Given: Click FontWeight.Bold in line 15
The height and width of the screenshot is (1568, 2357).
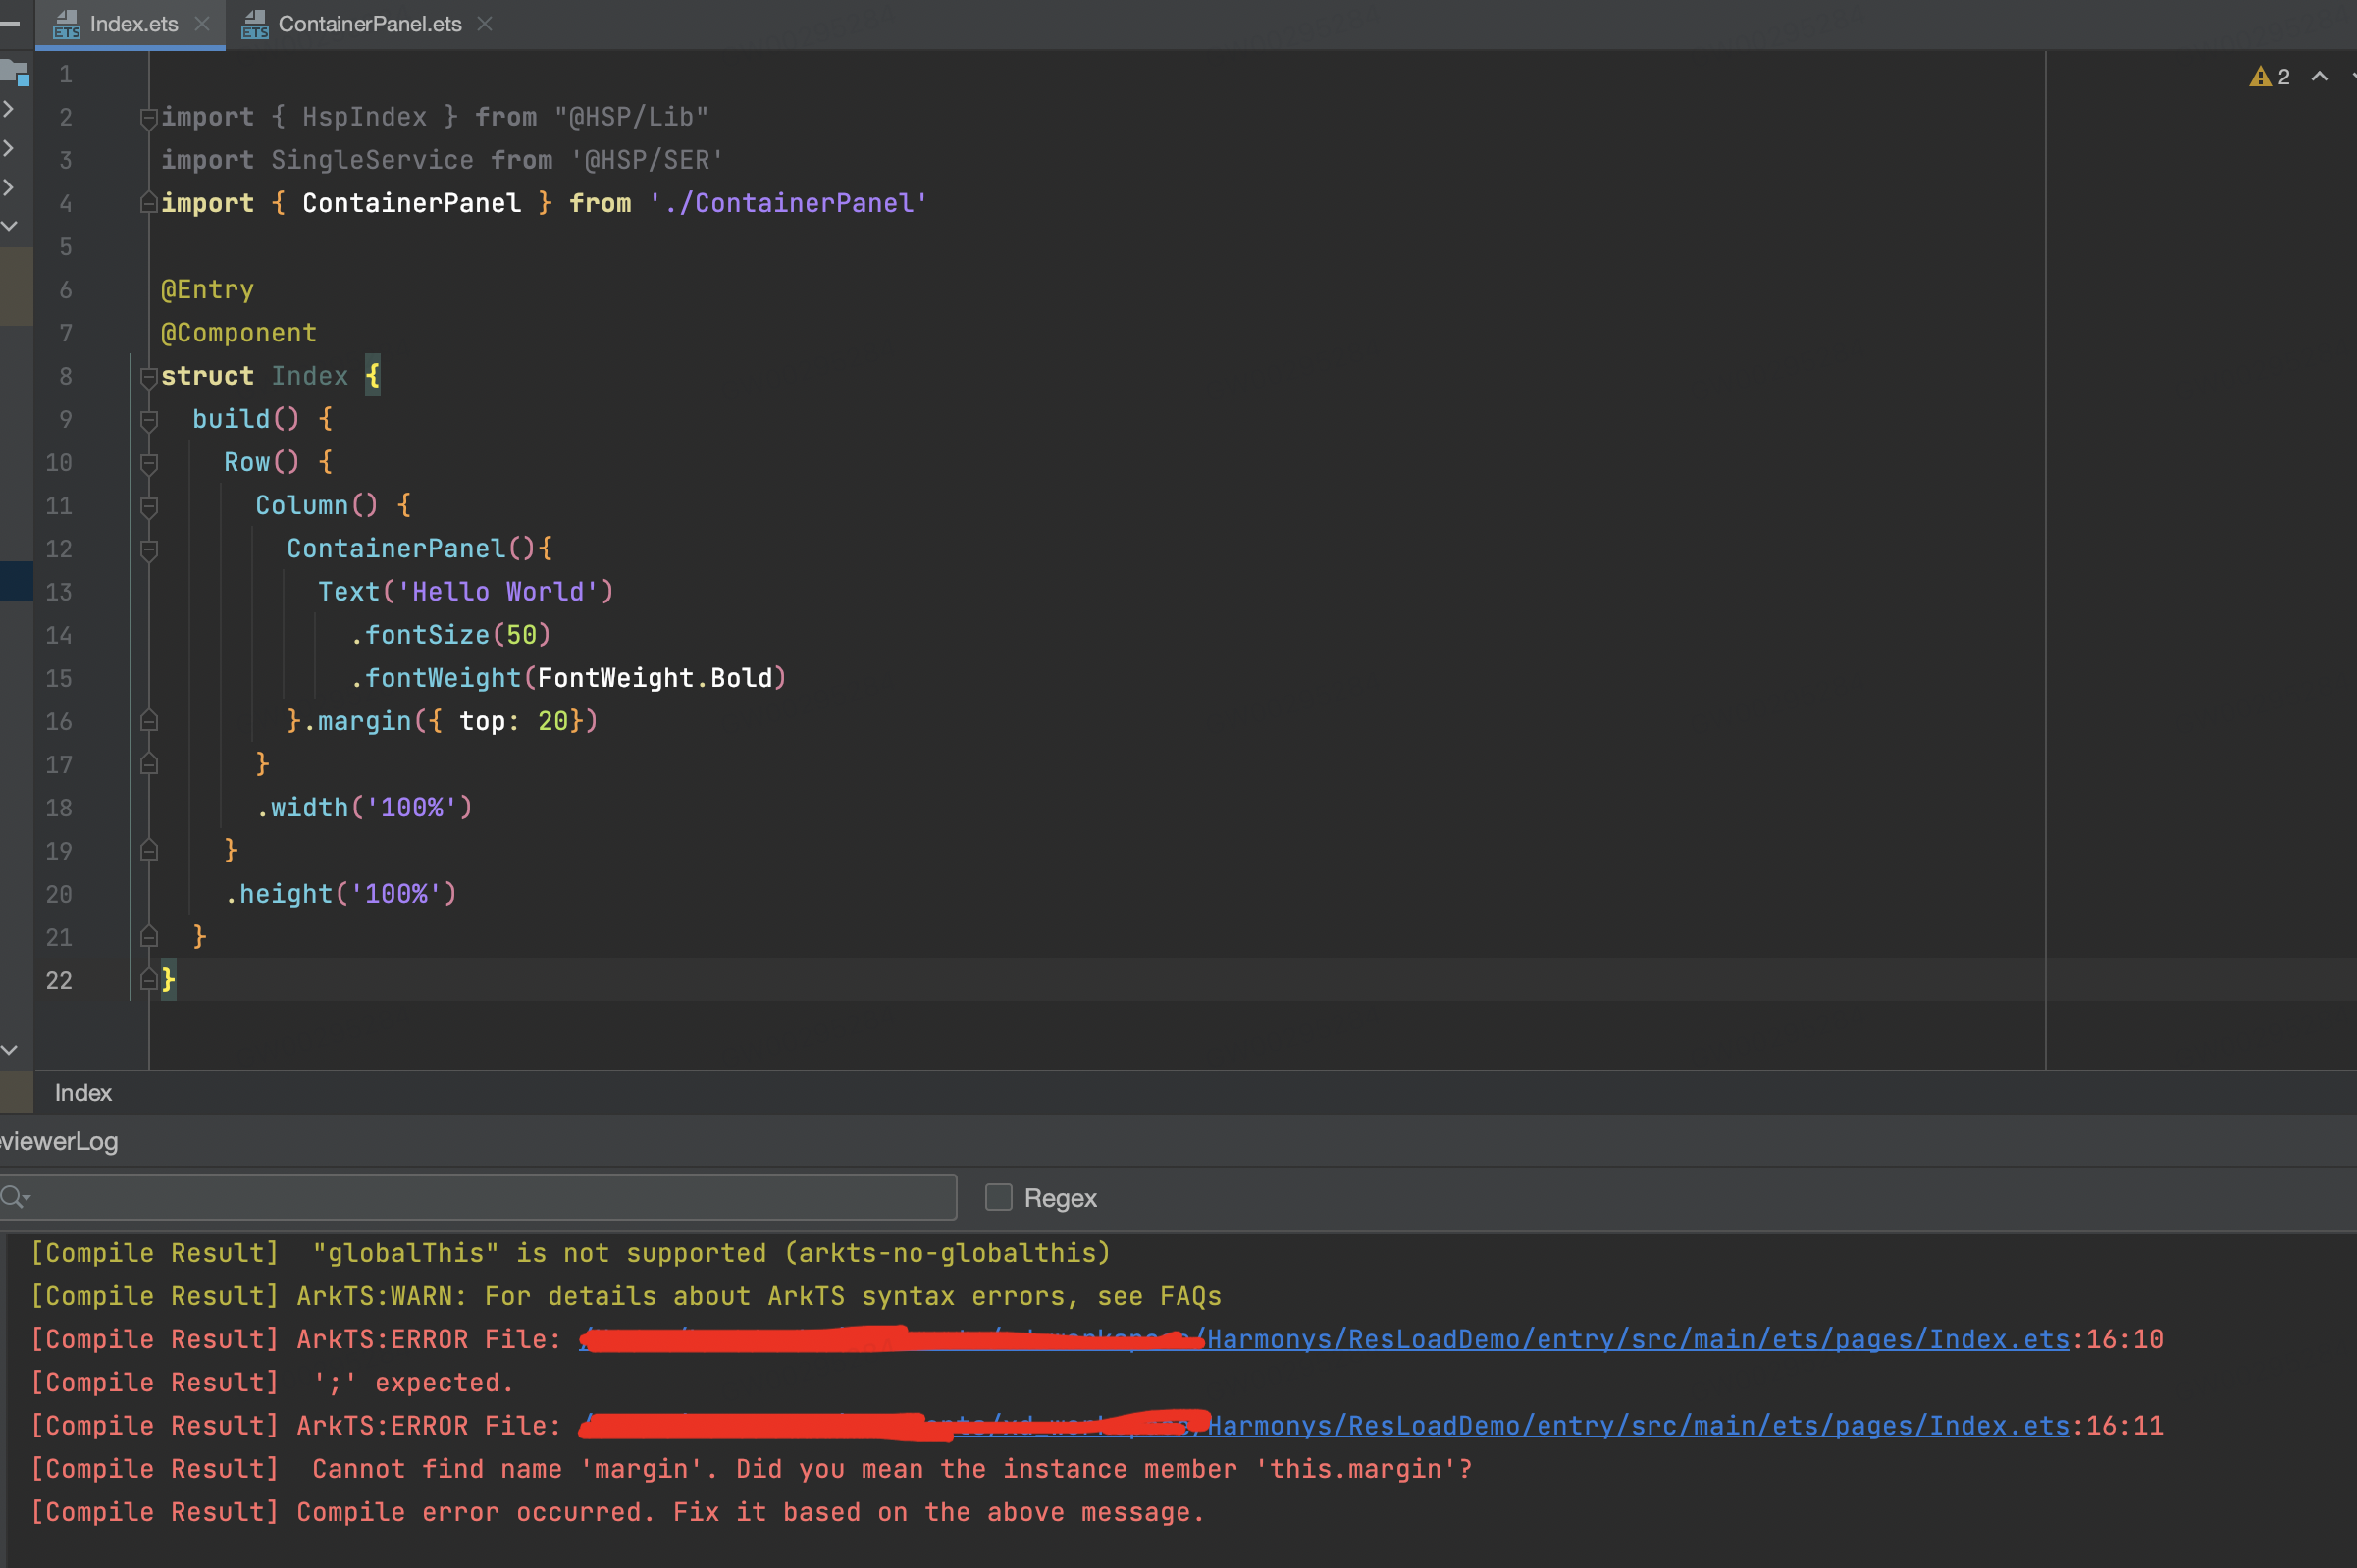Looking at the screenshot, I should coord(655,678).
